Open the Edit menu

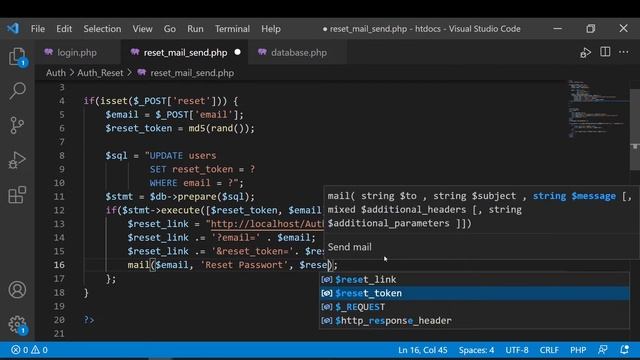click(64, 29)
